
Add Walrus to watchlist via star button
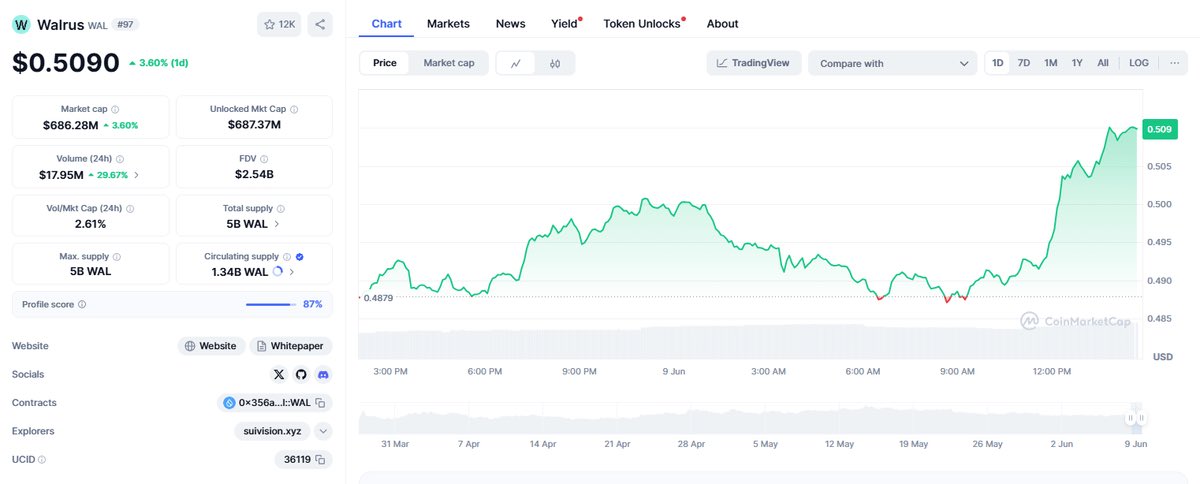[x=279, y=24]
